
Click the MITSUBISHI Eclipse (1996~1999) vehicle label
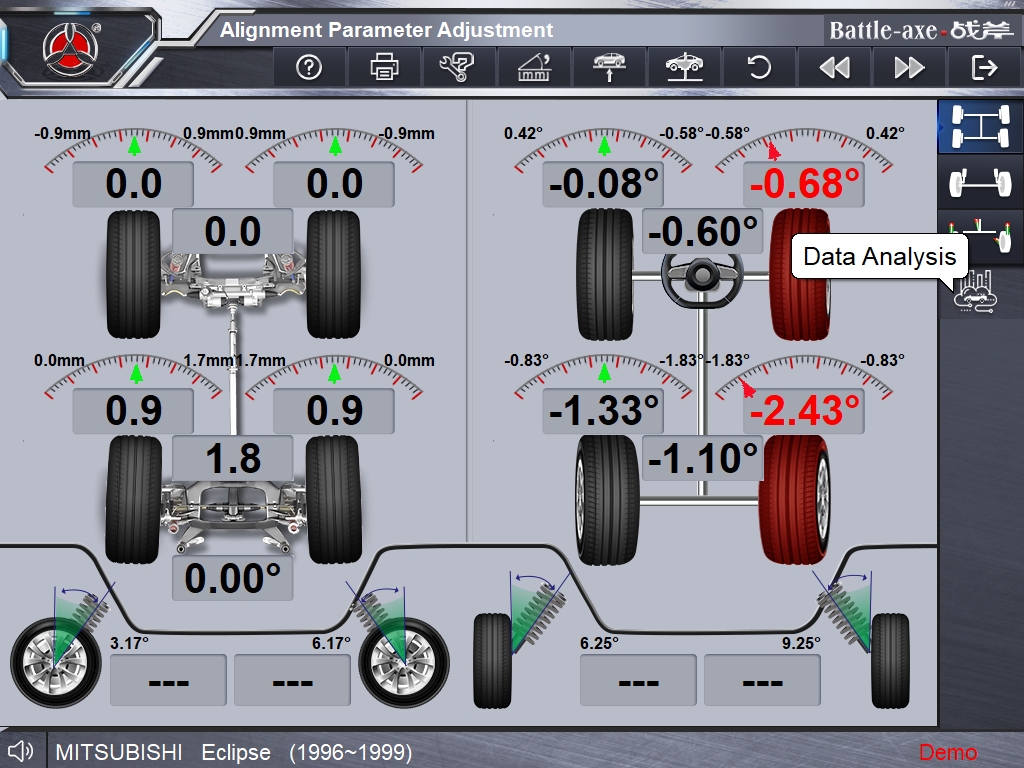click(234, 752)
